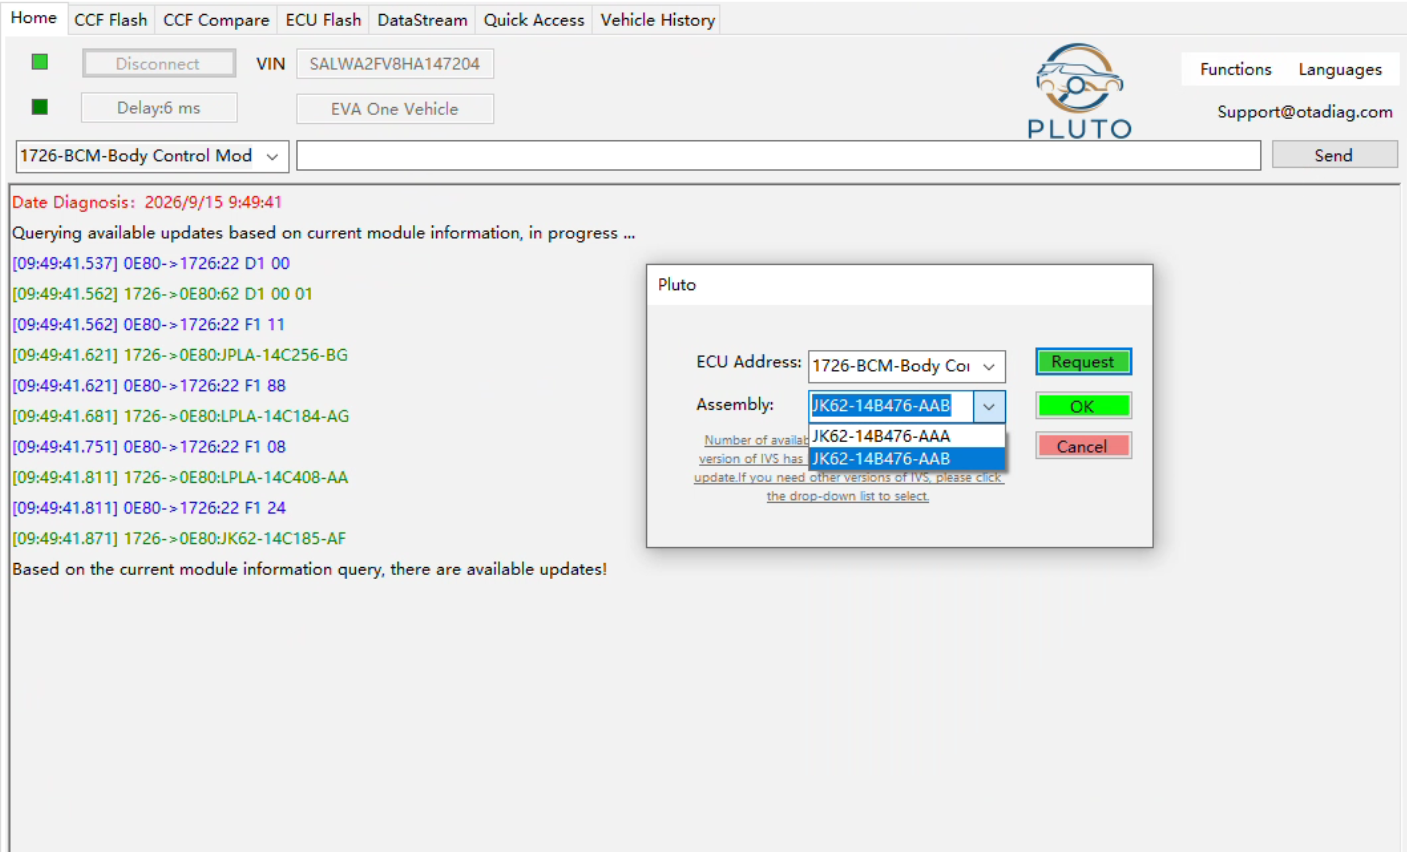Confirm with the green OK button
Image resolution: width=1407 pixels, height=852 pixels.
[1083, 406]
